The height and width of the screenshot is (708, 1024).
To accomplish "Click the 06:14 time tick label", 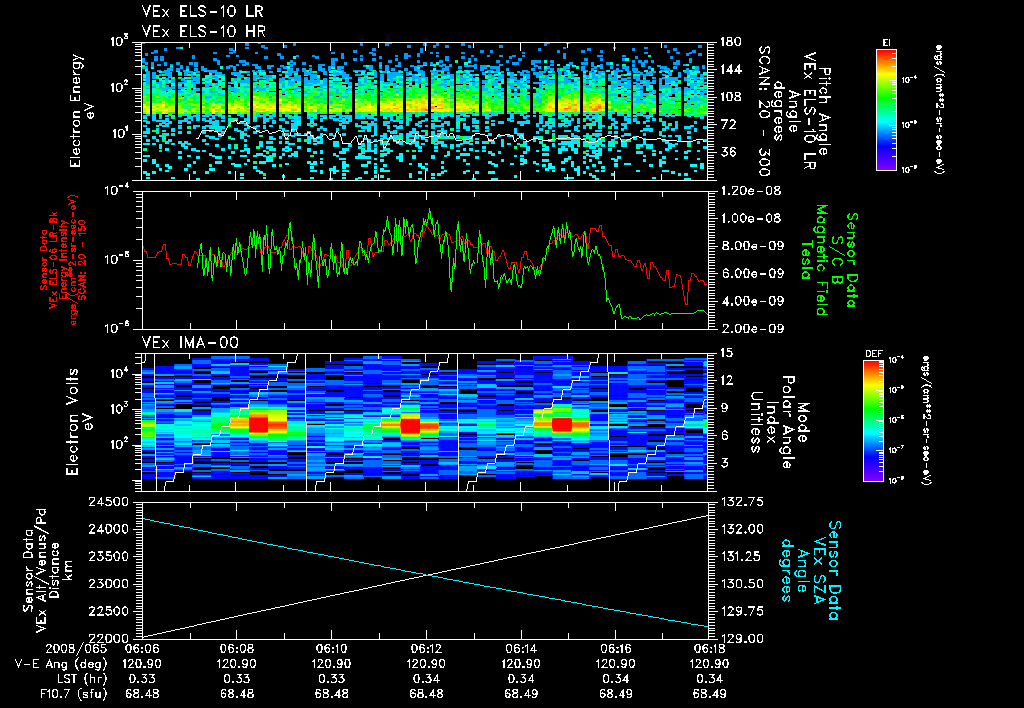I will [x=520, y=650].
